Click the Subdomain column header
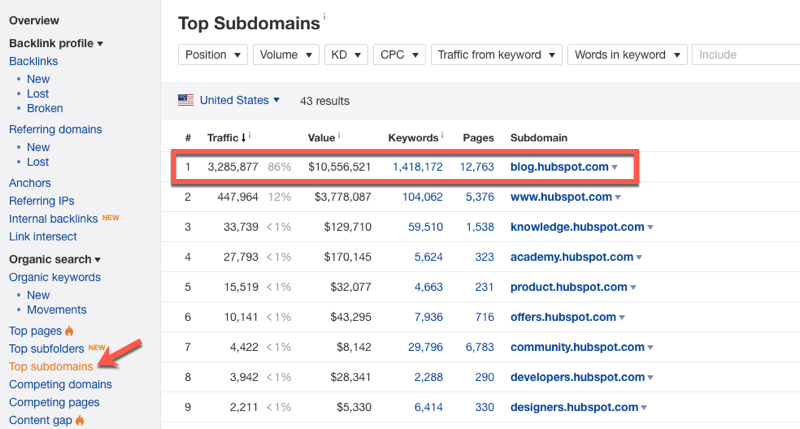This screenshot has height=429, width=800. [x=539, y=138]
